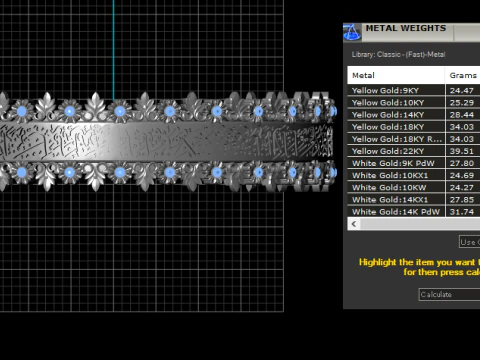Click the 24.27 grams value
The width and height of the screenshot is (480, 360).
pyautogui.click(x=462, y=188)
